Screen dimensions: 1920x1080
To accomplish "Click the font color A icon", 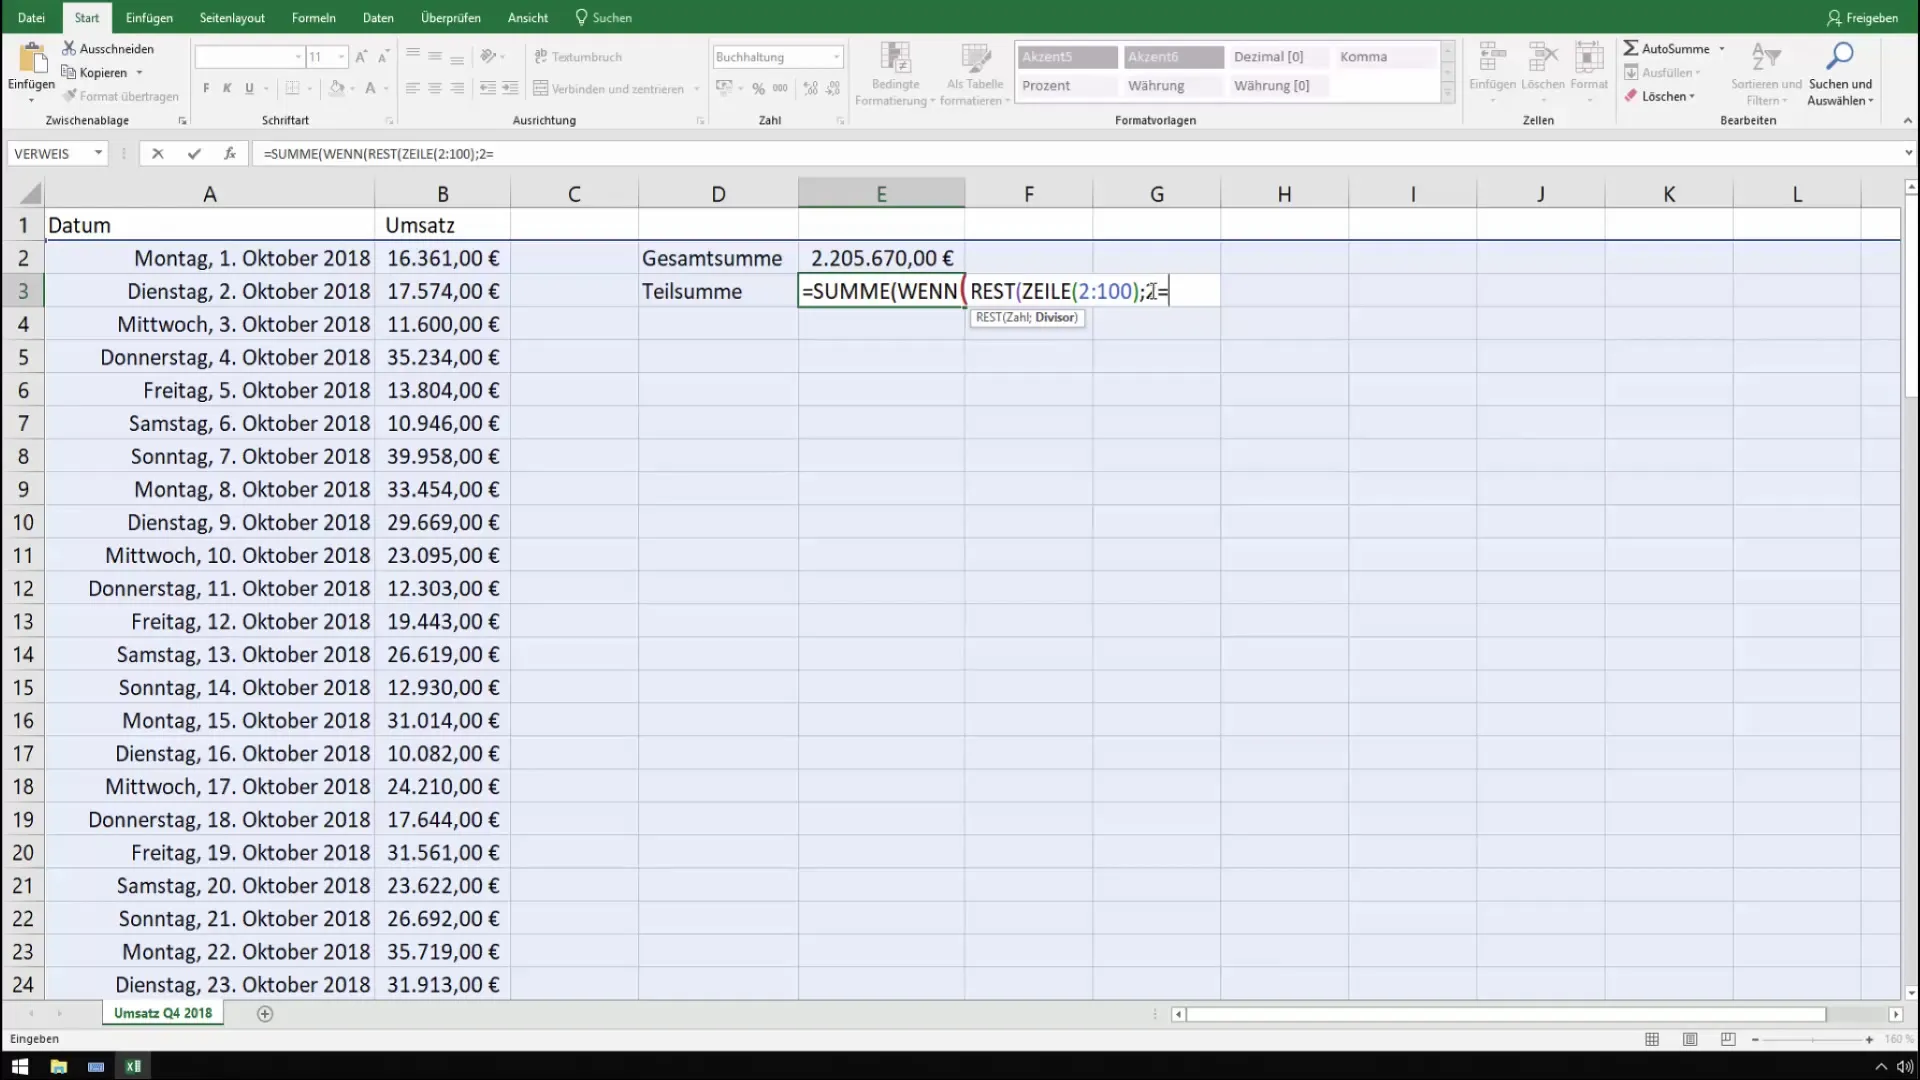I will [x=370, y=88].
